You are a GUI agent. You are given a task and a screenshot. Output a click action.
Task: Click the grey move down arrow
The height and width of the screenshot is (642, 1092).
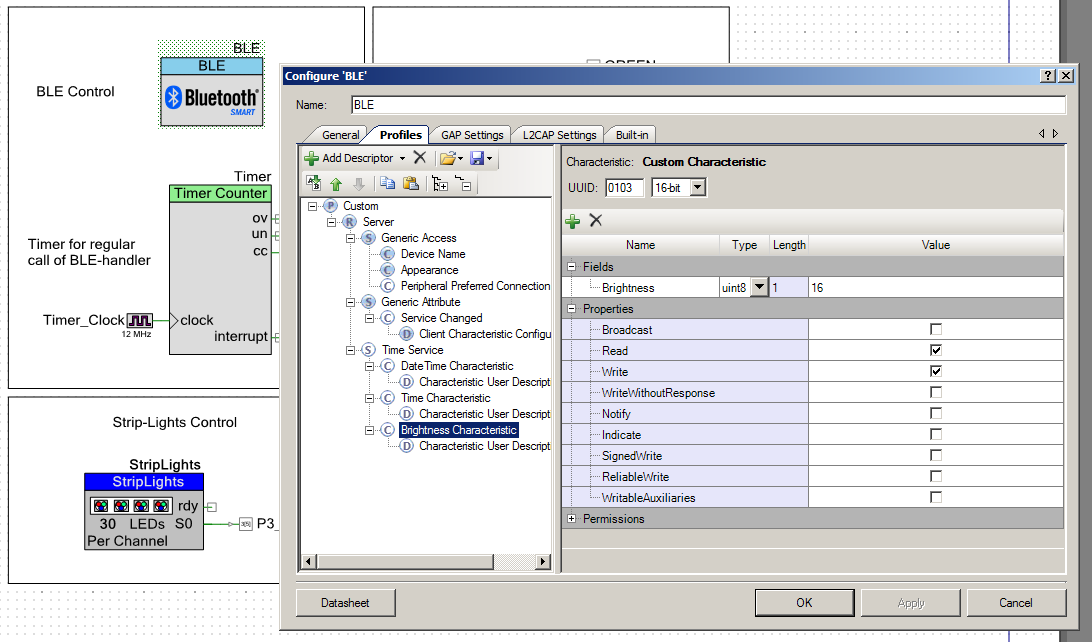point(359,184)
